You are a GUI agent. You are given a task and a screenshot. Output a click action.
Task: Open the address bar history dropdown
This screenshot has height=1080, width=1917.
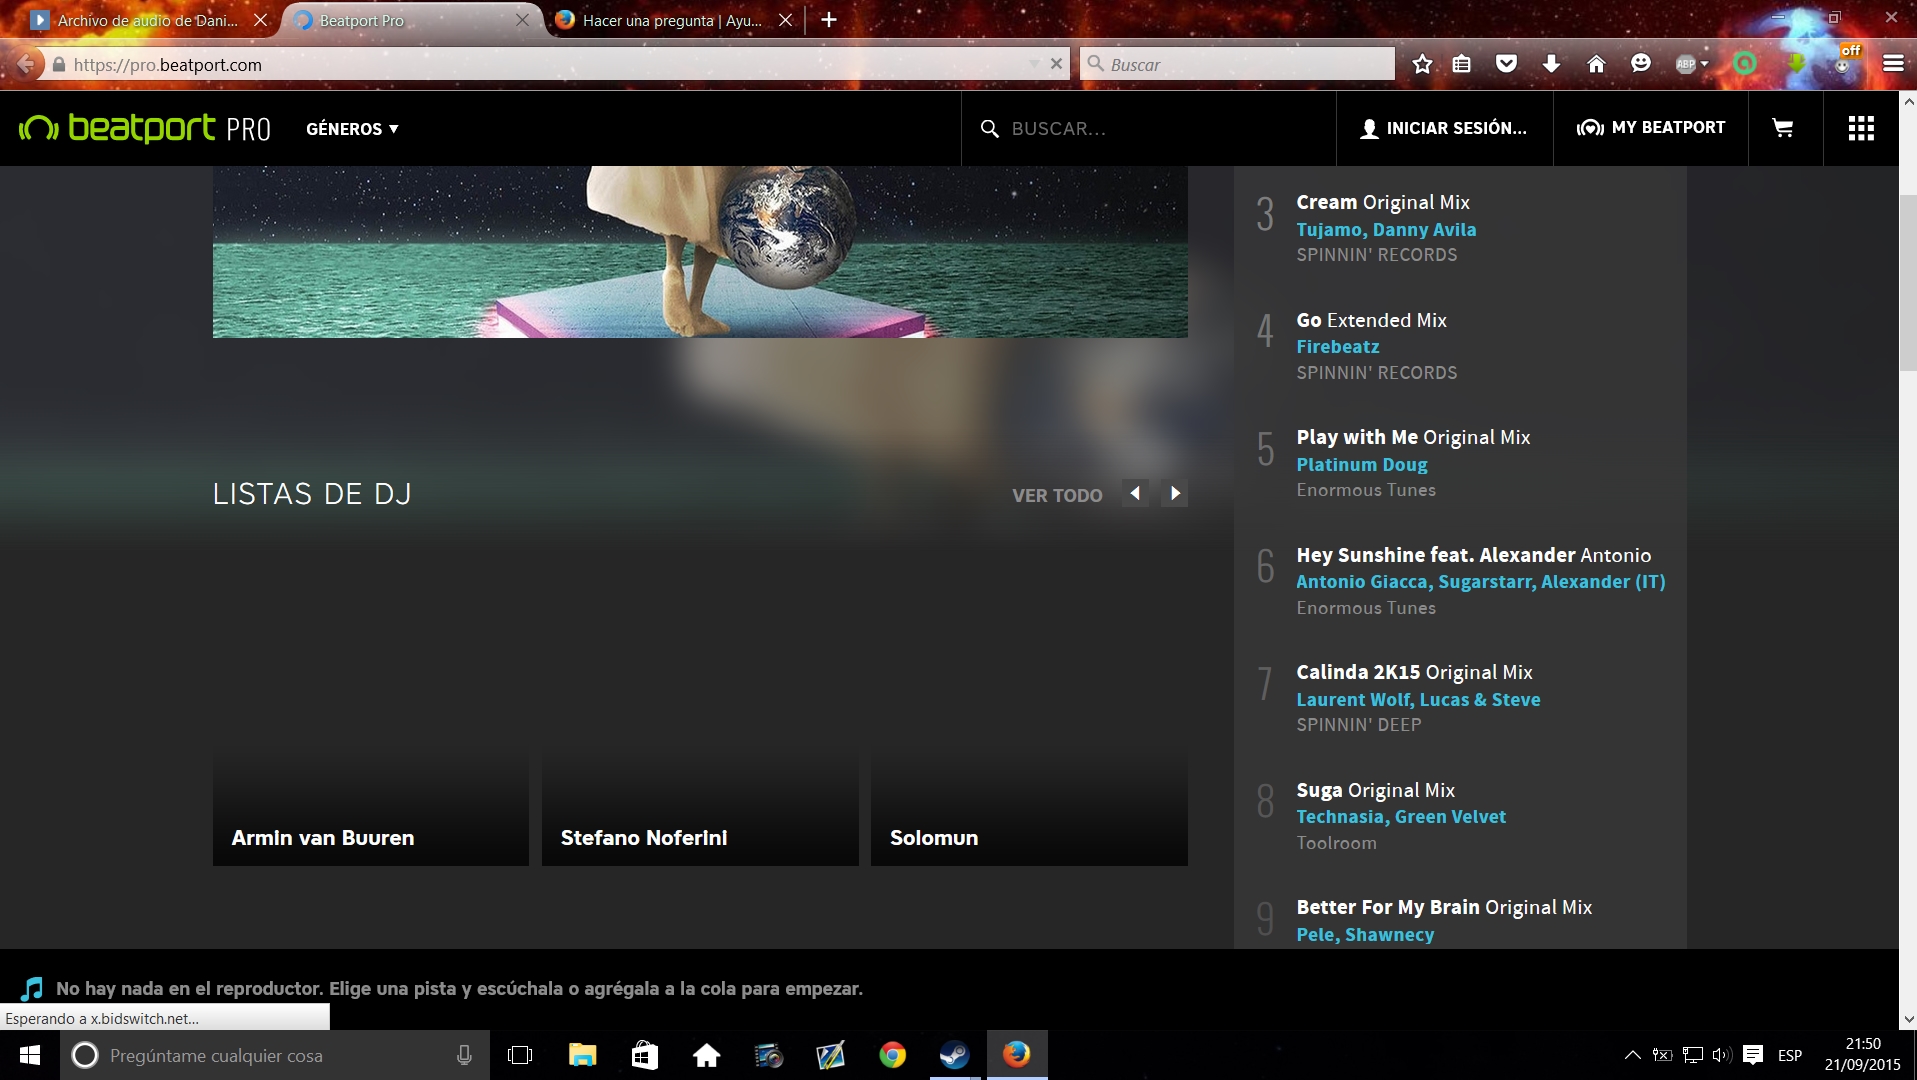(x=1034, y=64)
